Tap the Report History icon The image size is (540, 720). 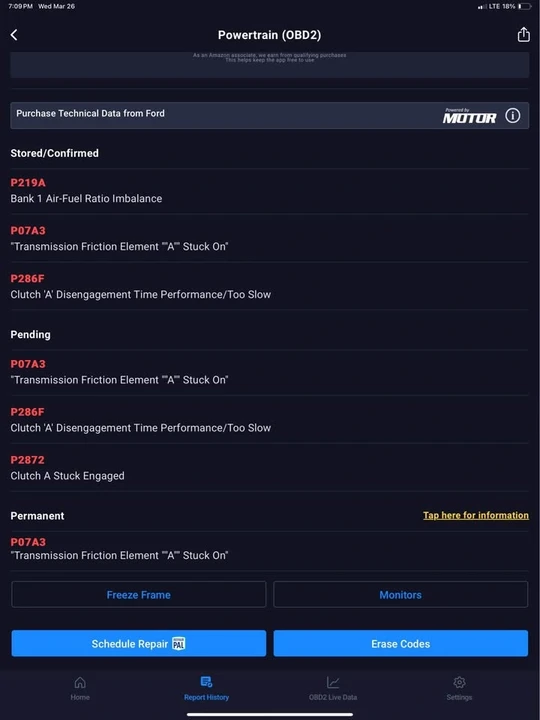206,682
